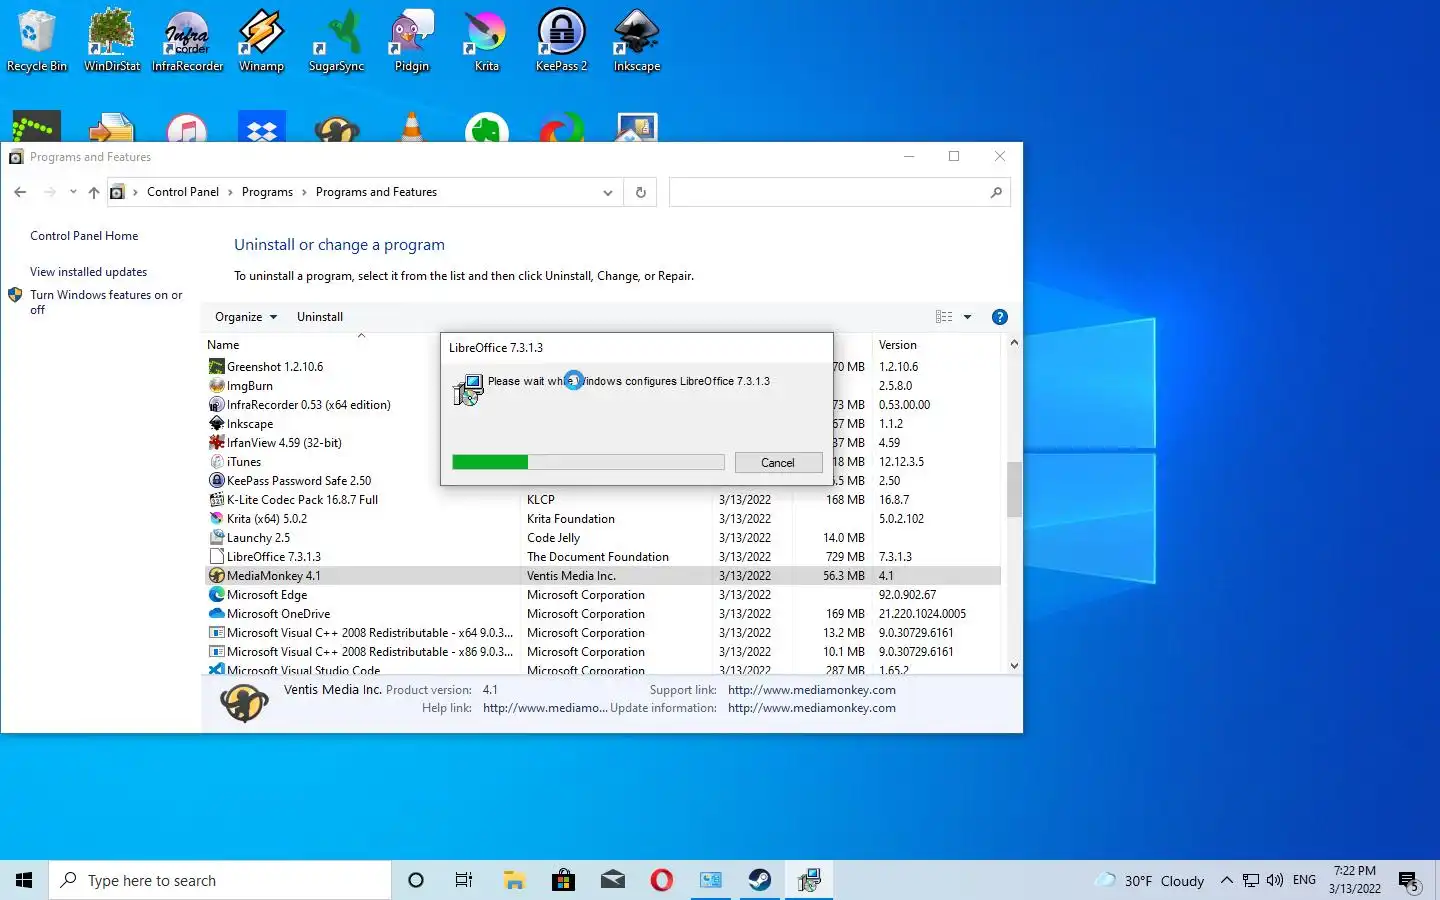This screenshot has height=900, width=1440.
Task: Refresh the Programs and Features list
Action: [641, 192]
